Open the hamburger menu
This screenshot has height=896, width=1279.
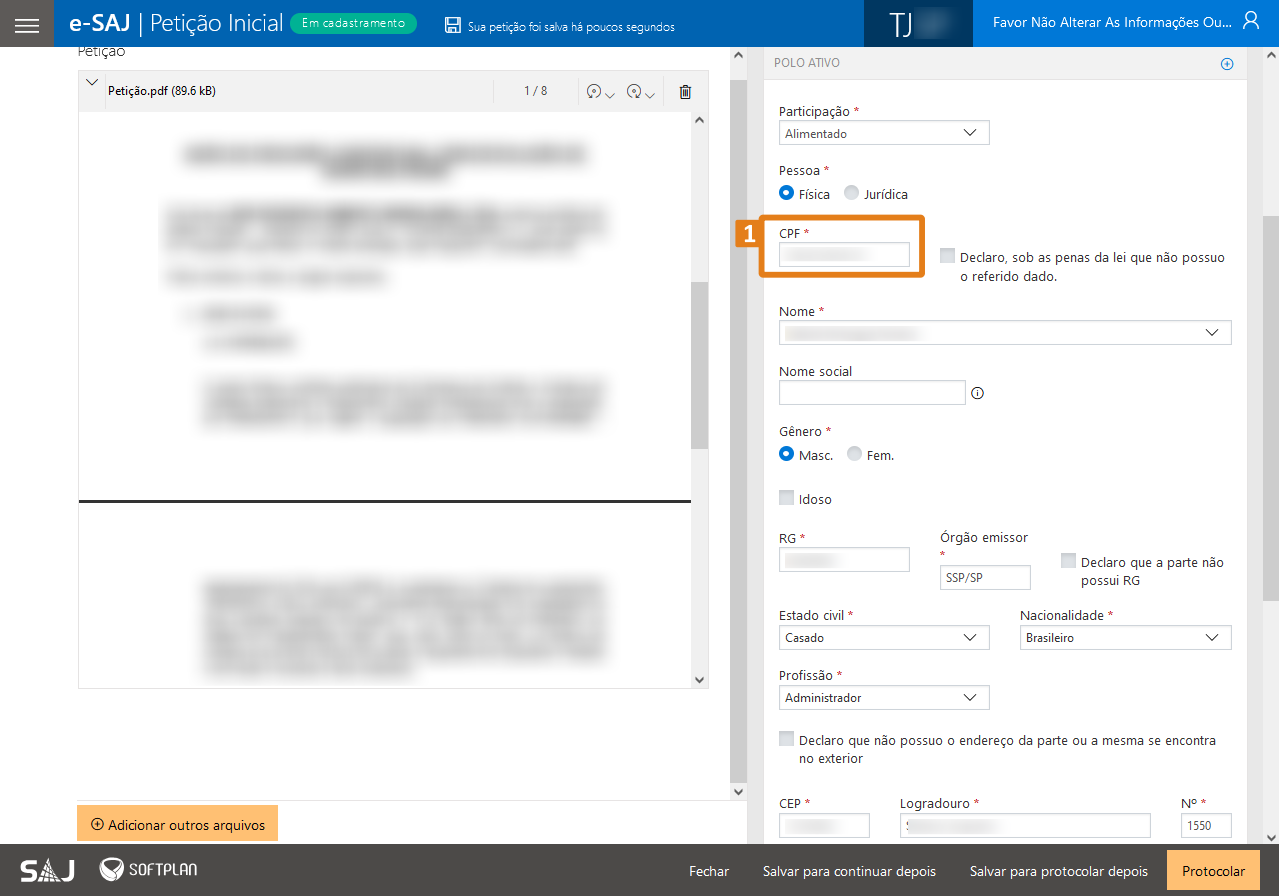[27, 24]
